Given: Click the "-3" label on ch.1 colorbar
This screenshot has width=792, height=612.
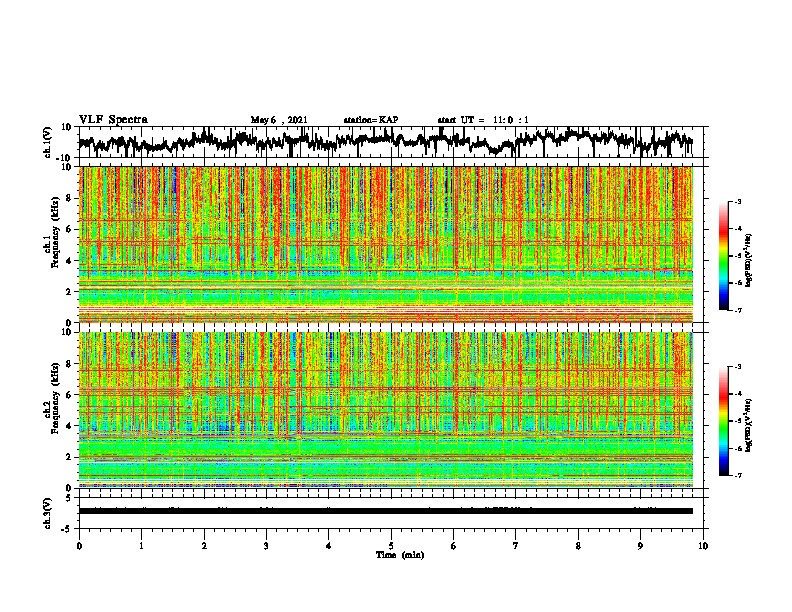Looking at the screenshot, I should click(738, 201).
